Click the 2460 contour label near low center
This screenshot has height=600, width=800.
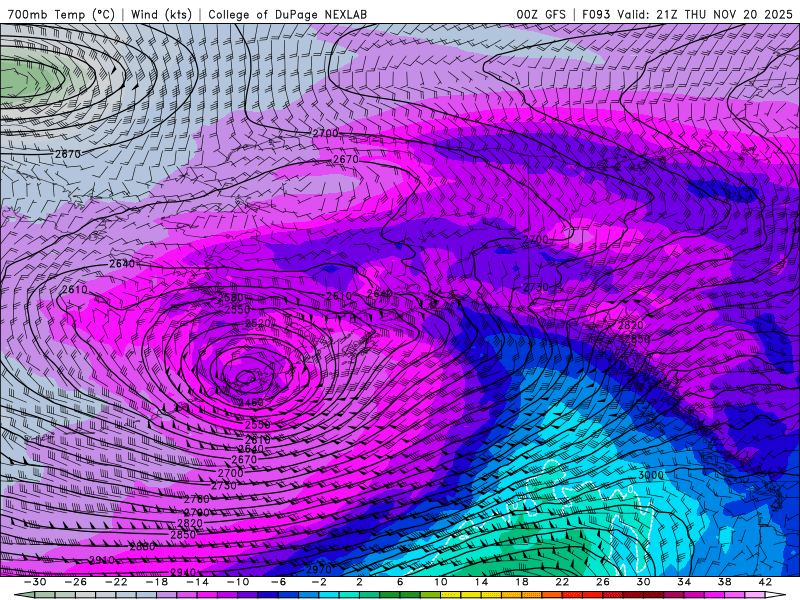[x=251, y=403]
